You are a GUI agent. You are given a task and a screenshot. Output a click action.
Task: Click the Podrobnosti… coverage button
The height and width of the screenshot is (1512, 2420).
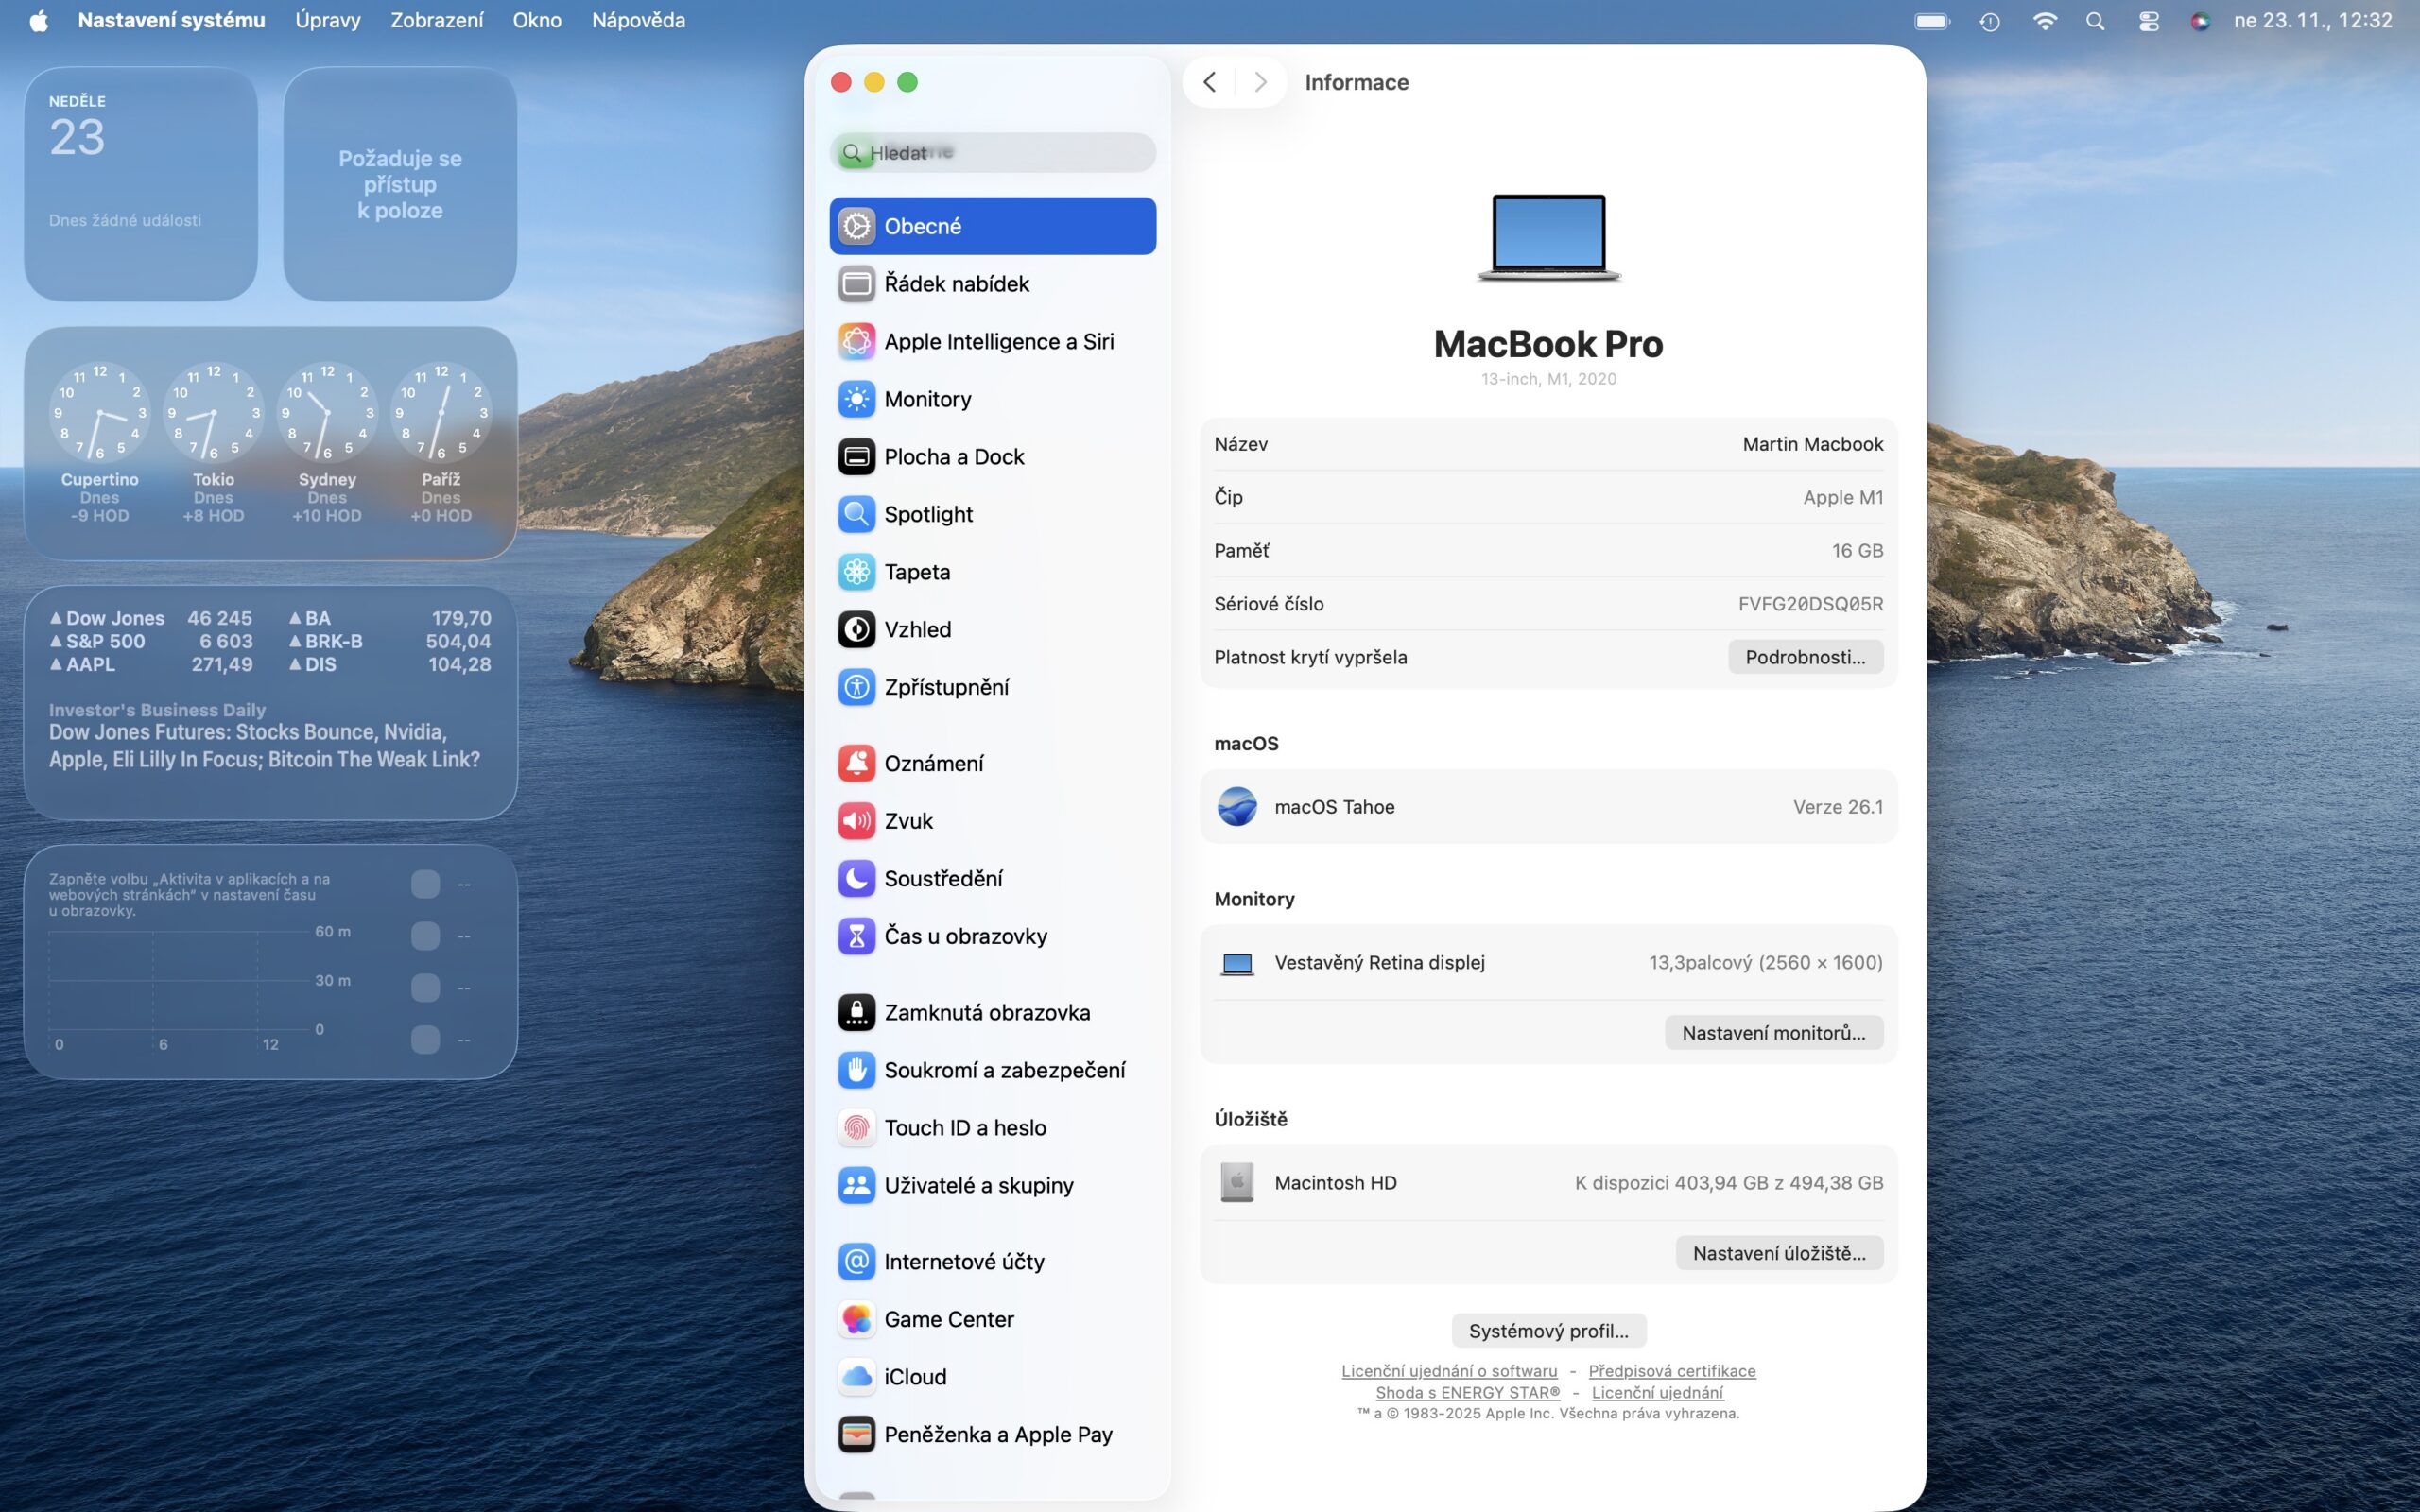point(1804,657)
